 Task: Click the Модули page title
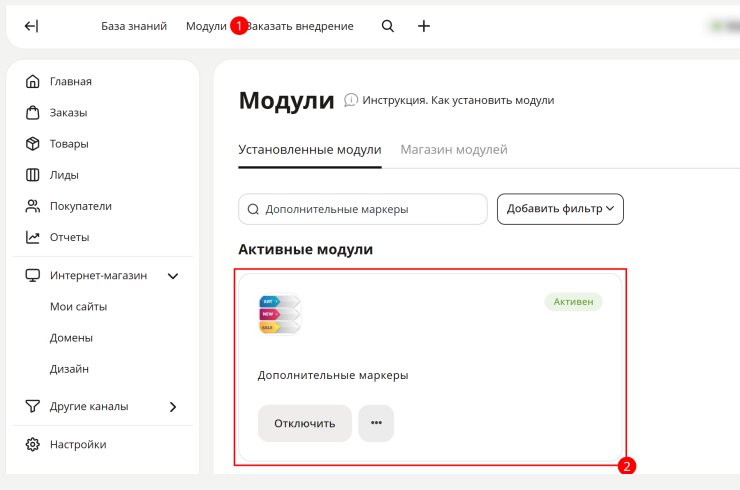click(286, 100)
